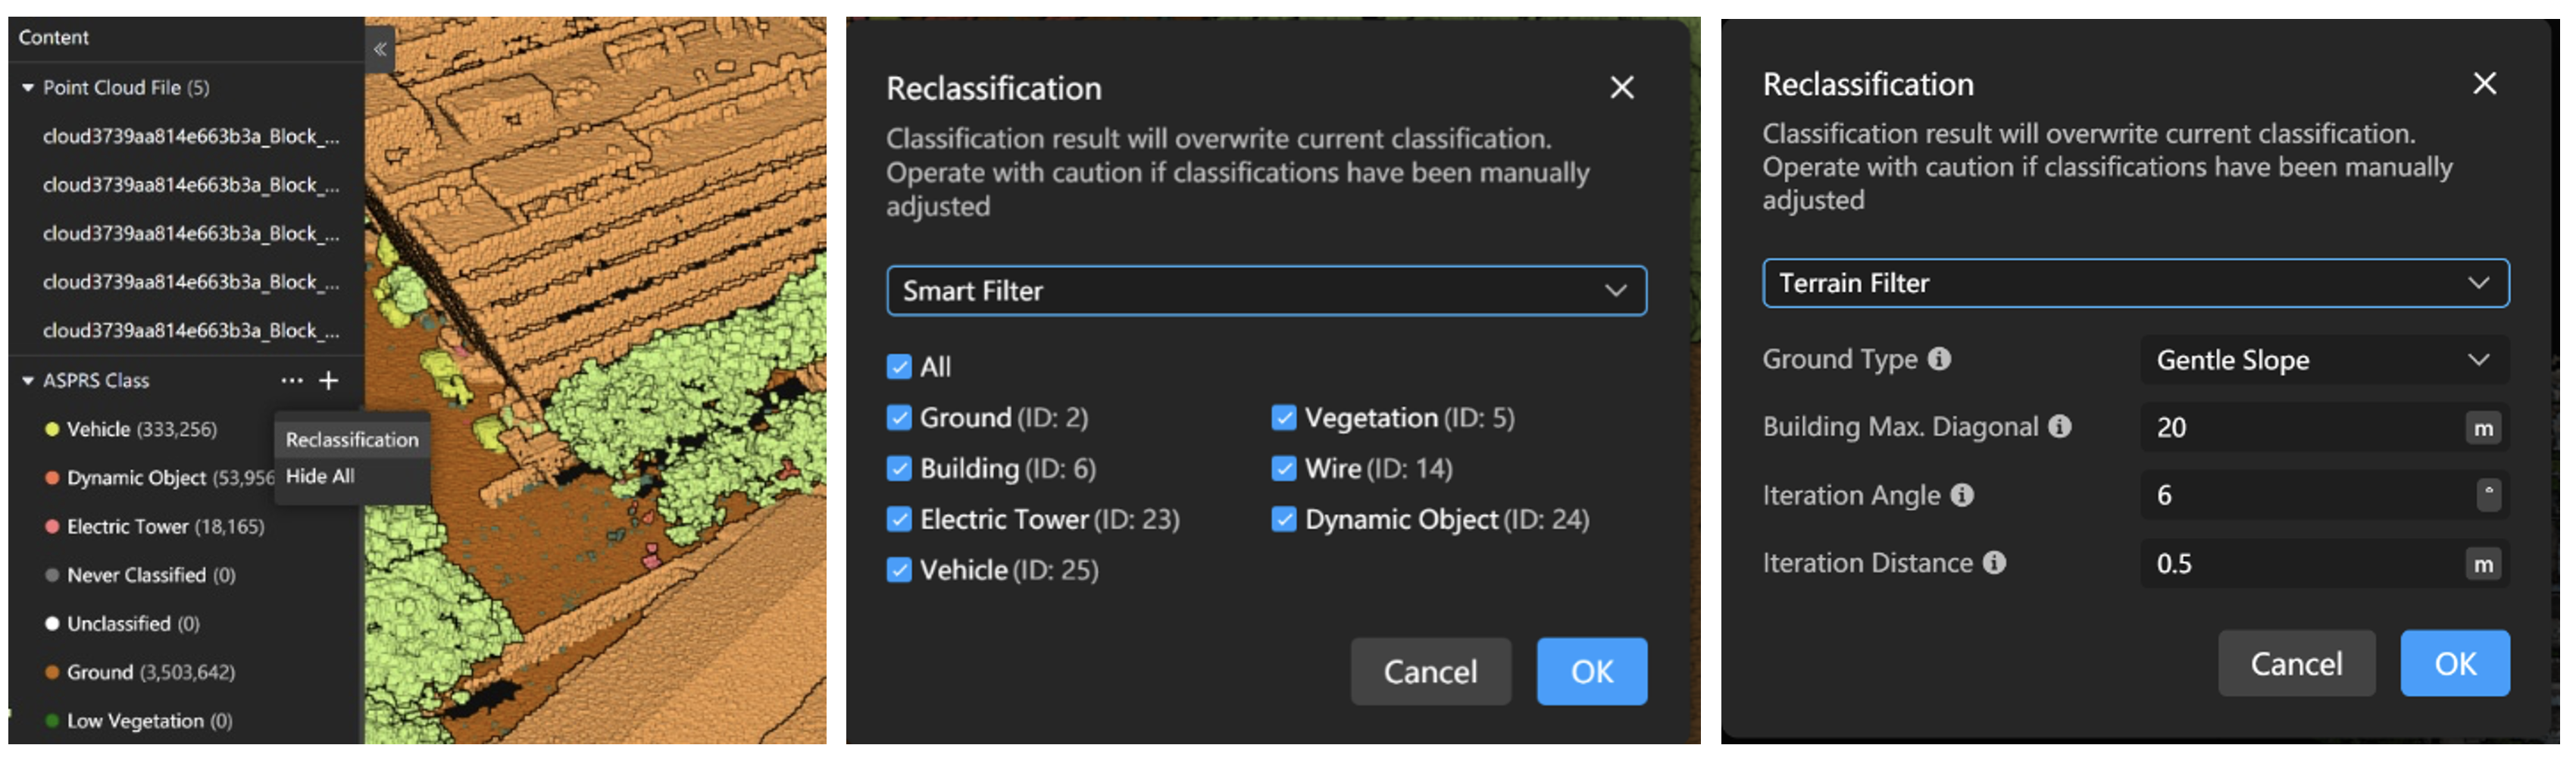The image size is (2576, 767).
Task: Collapse the Content panel with double-chevron icon
Action: [x=380, y=48]
